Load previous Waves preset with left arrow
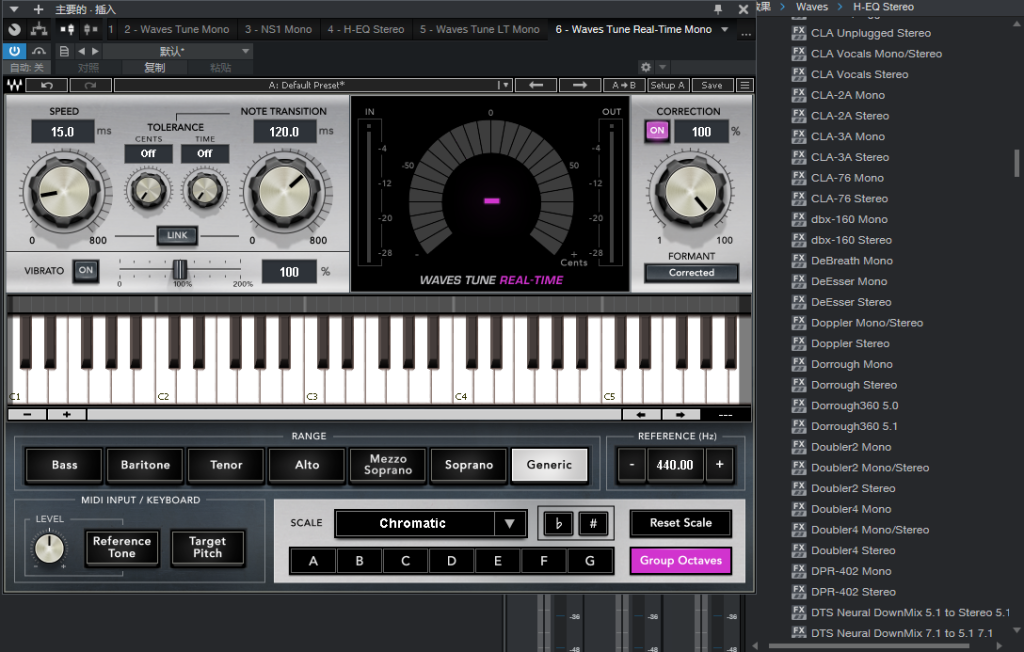The width and height of the screenshot is (1024, 652). point(536,85)
